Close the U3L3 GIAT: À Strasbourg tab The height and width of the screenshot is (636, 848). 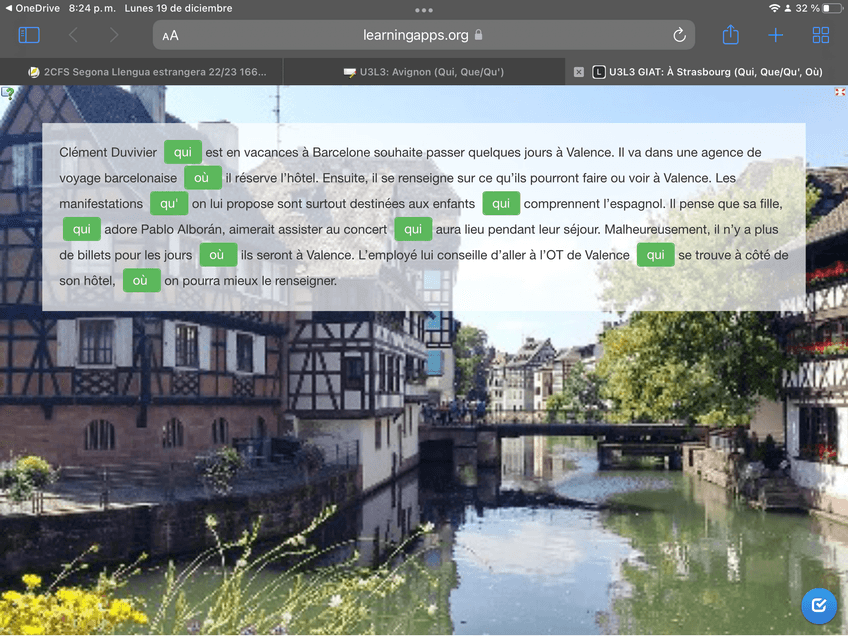(579, 72)
